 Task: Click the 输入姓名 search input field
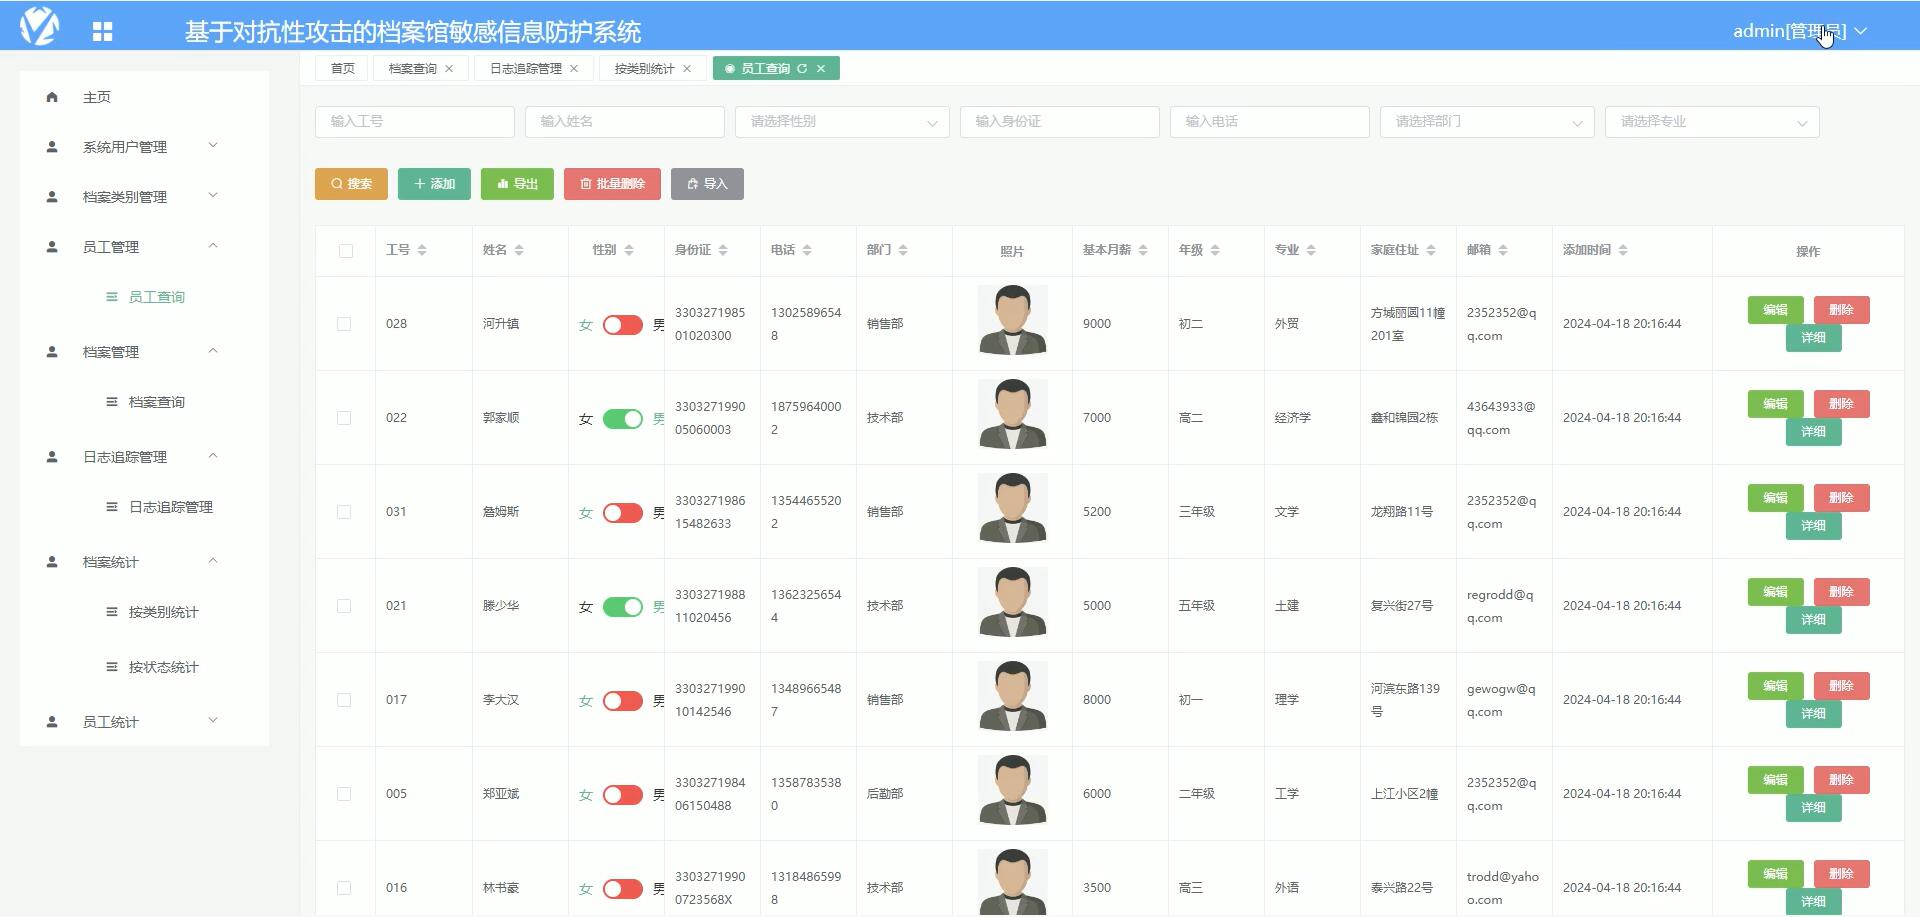click(624, 122)
